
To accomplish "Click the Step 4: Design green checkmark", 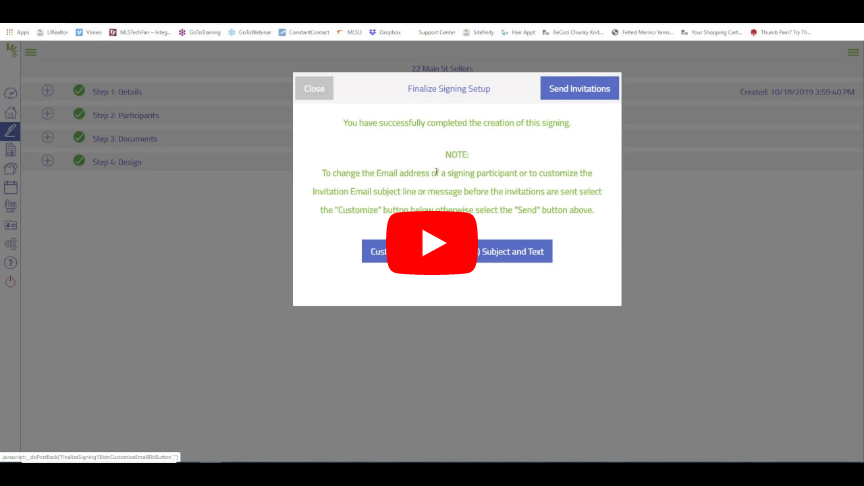I will pos(79,161).
